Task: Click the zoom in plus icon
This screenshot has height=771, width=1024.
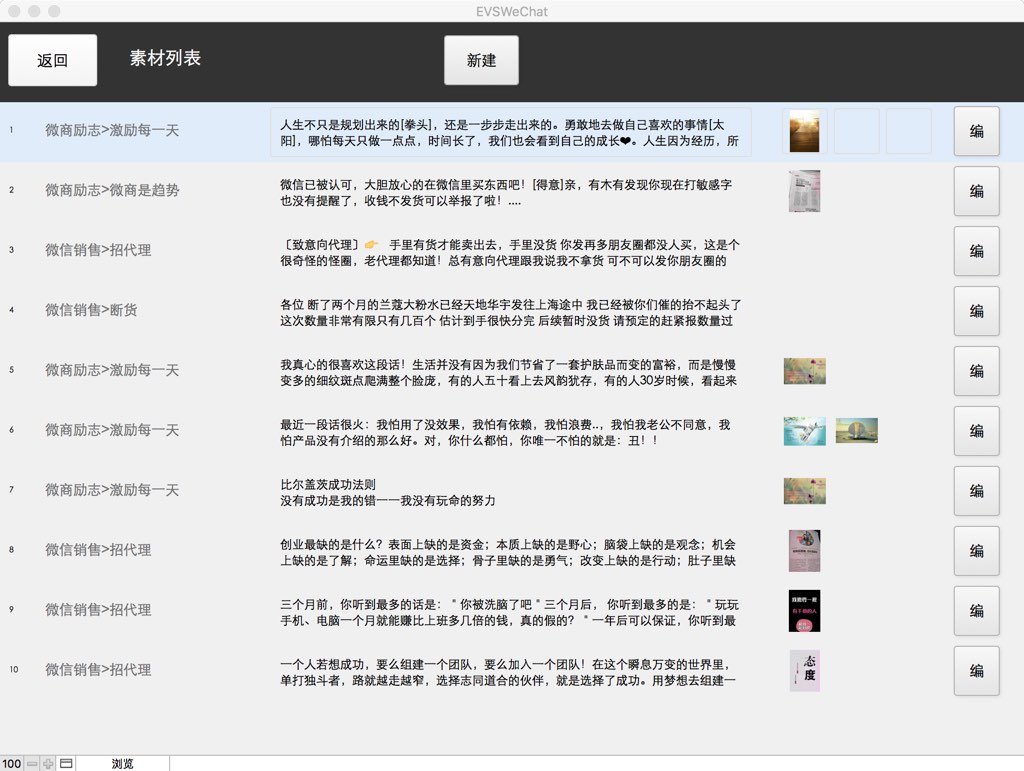Action: pyautogui.click(x=48, y=764)
